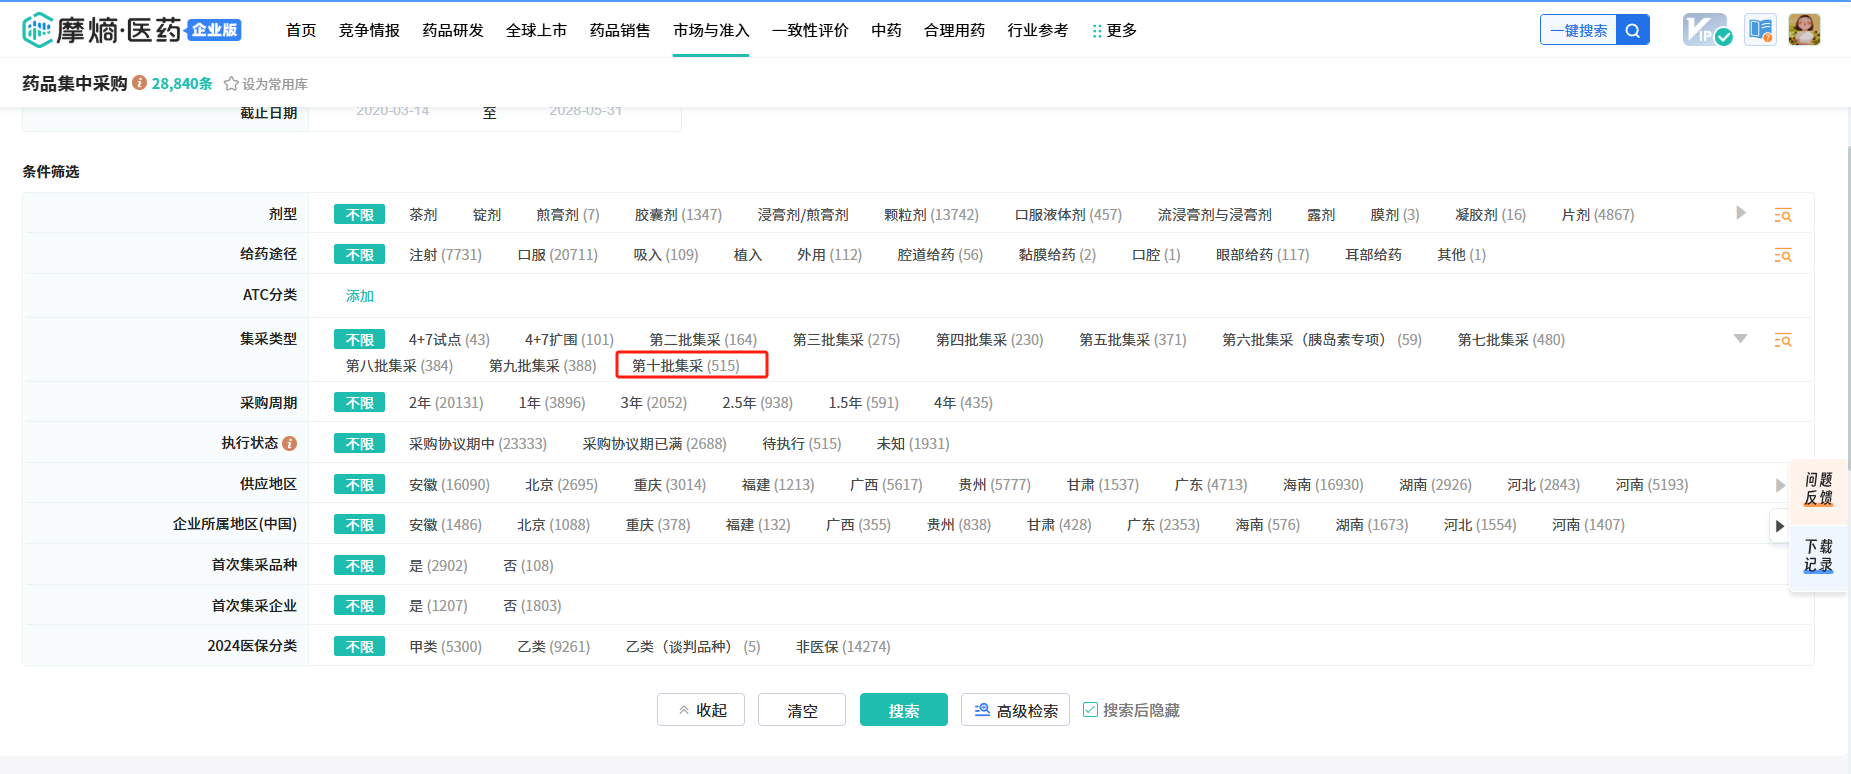This screenshot has height=774, width=1851.
Task: Click info icon next to 执行状态
Action: coord(290,443)
